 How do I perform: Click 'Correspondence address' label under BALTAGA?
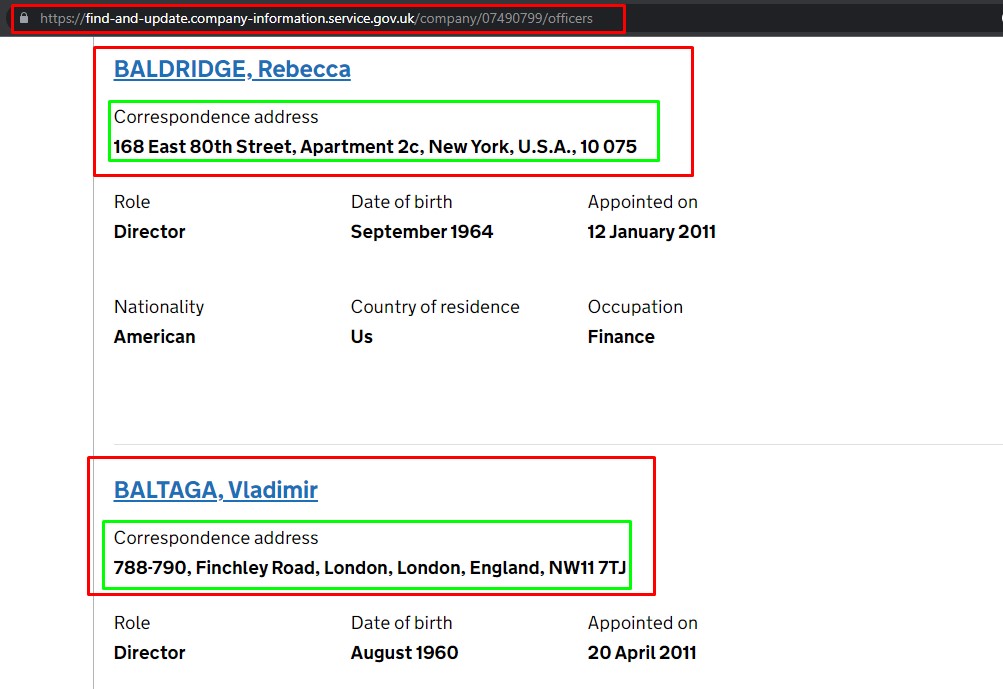tap(216, 538)
